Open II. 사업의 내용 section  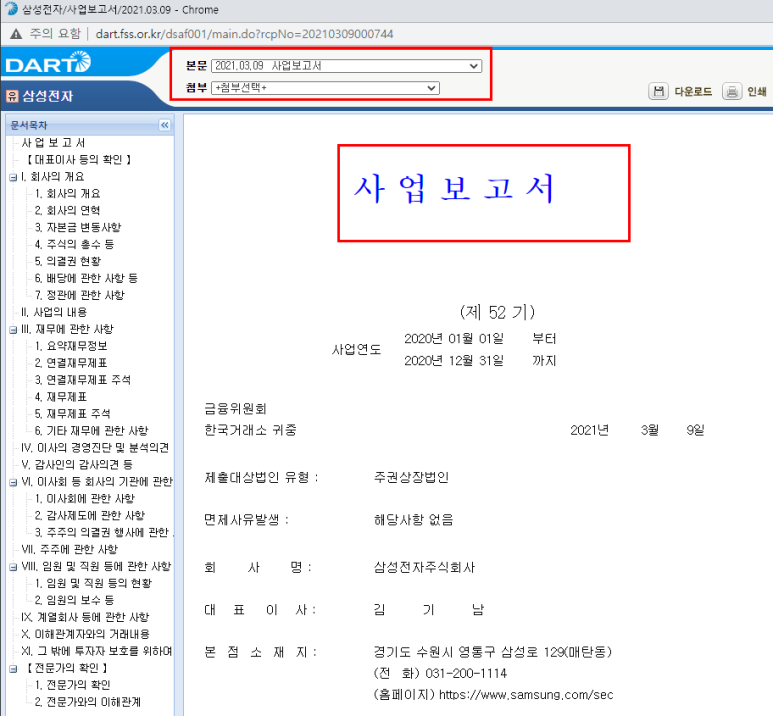(54, 312)
